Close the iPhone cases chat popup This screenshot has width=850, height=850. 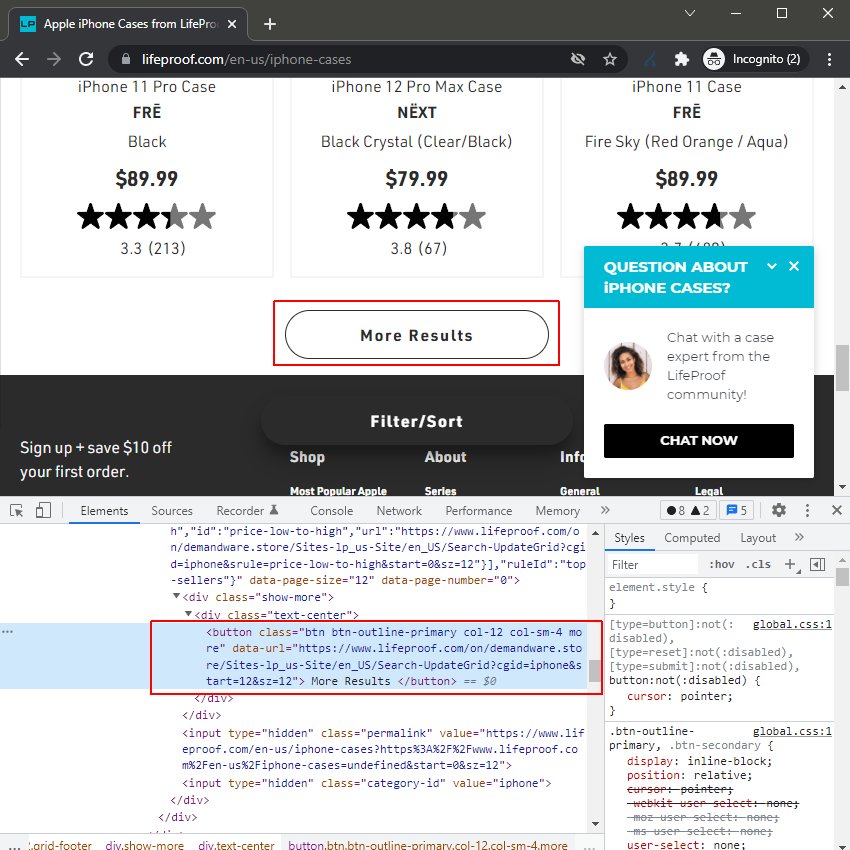pos(794,266)
